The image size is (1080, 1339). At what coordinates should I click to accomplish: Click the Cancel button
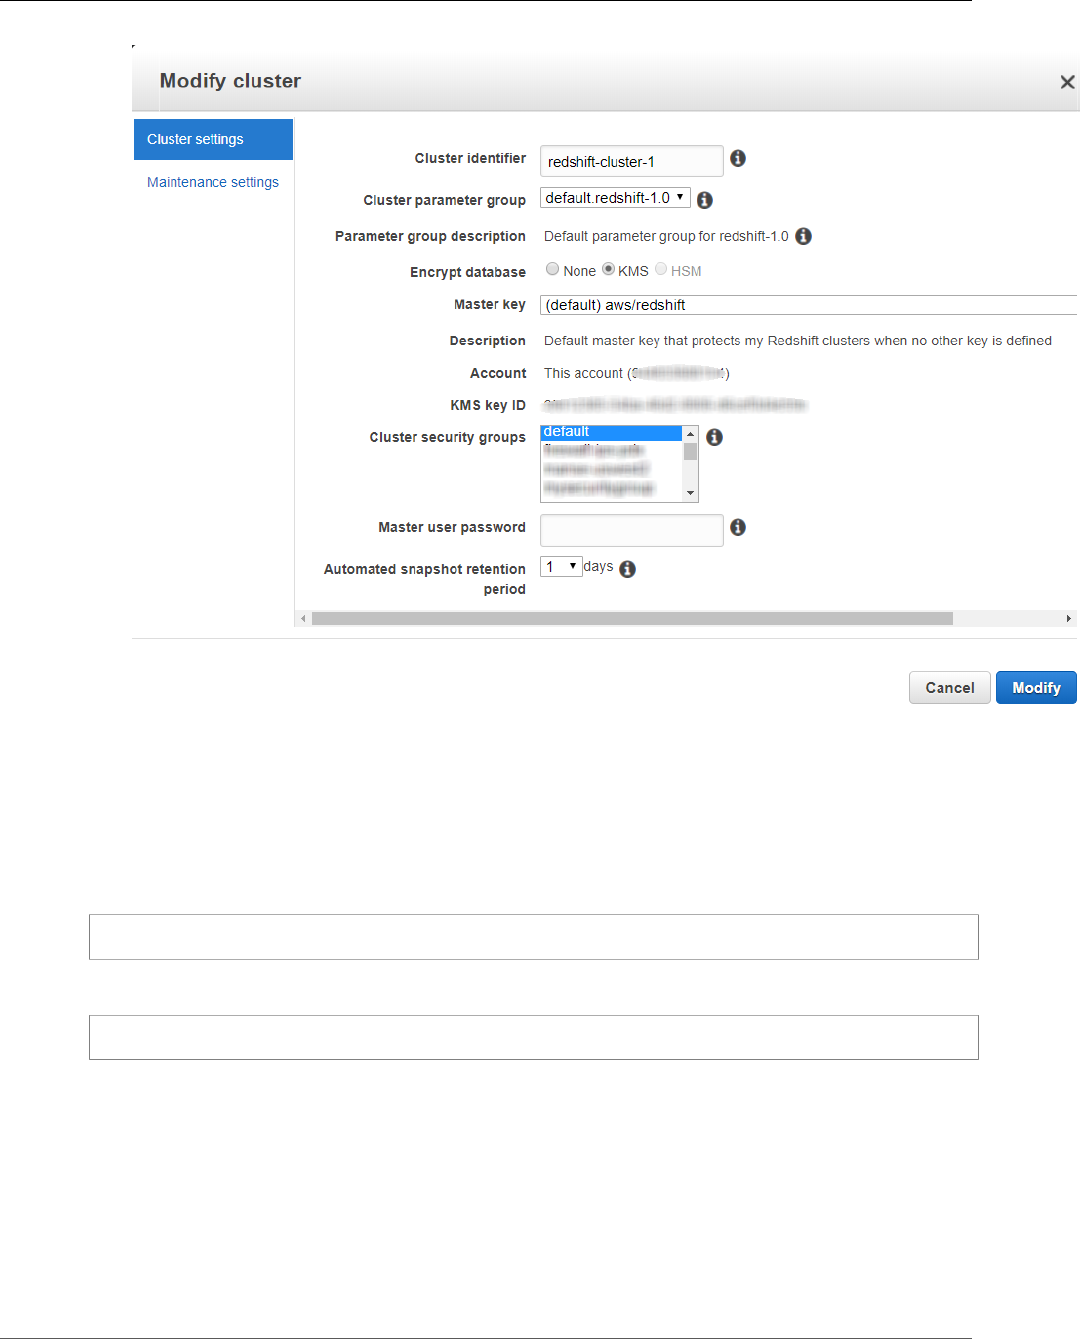point(949,688)
